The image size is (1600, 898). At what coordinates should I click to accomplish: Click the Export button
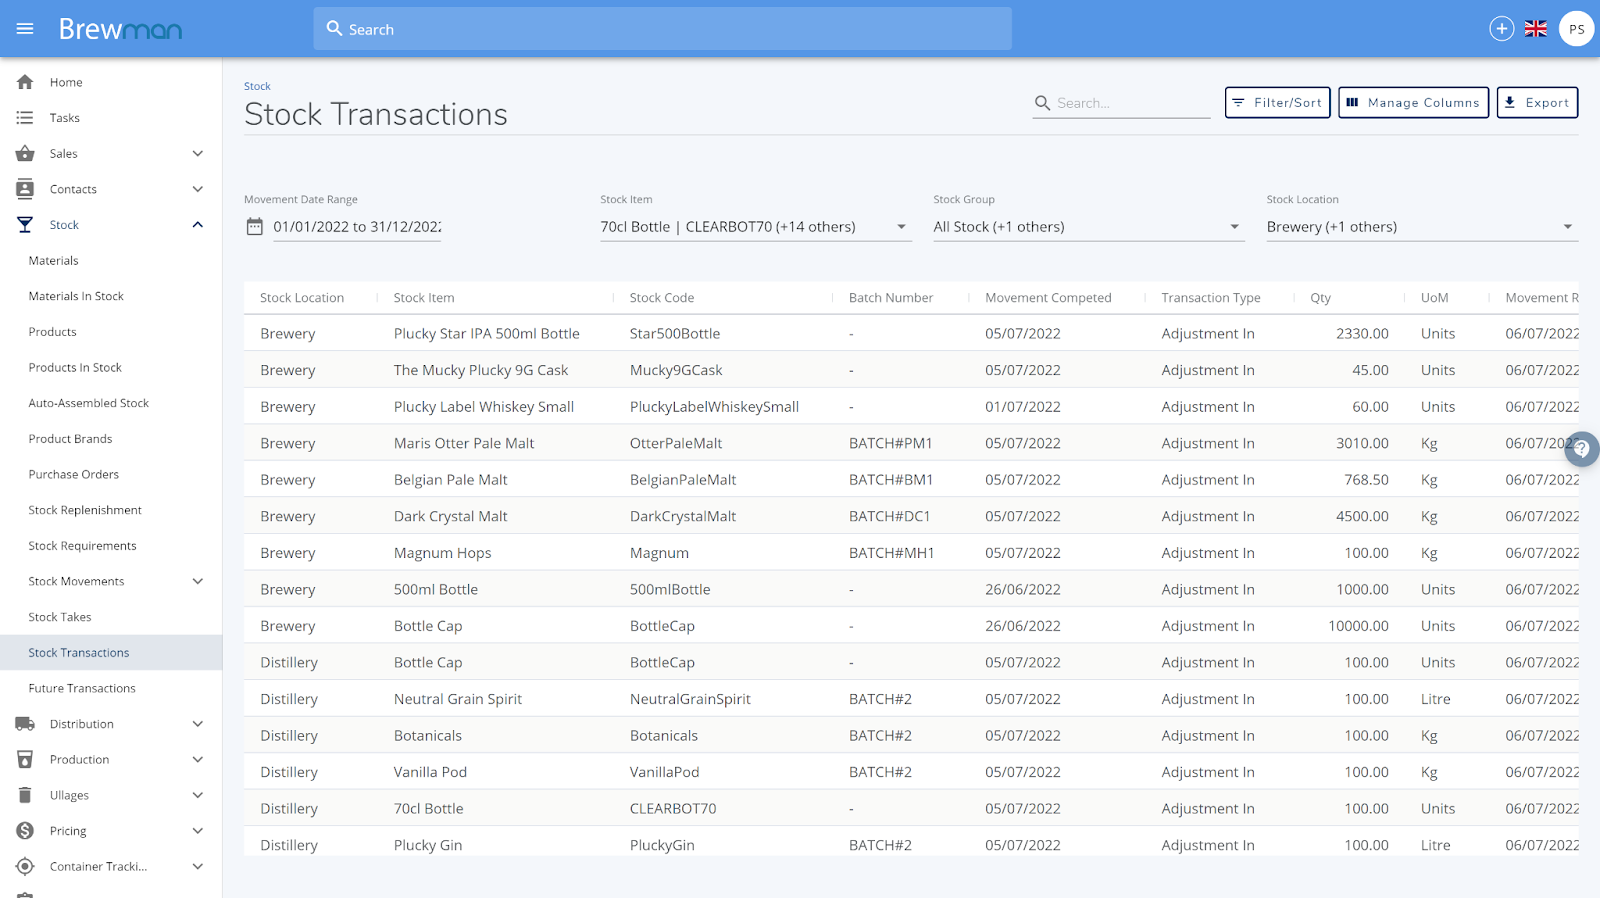1537,102
